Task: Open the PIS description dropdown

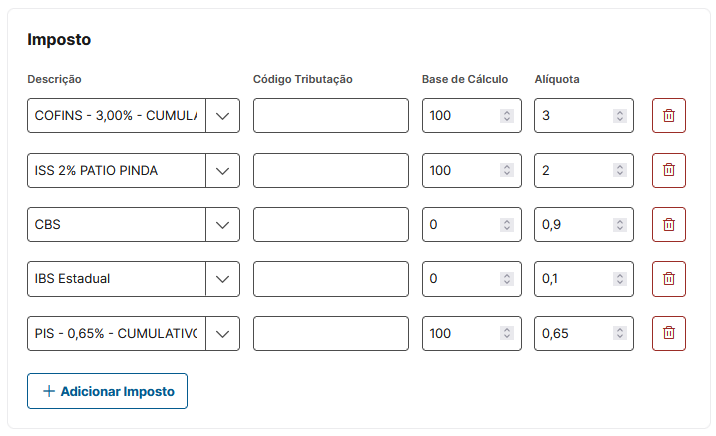Action: [222, 333]
